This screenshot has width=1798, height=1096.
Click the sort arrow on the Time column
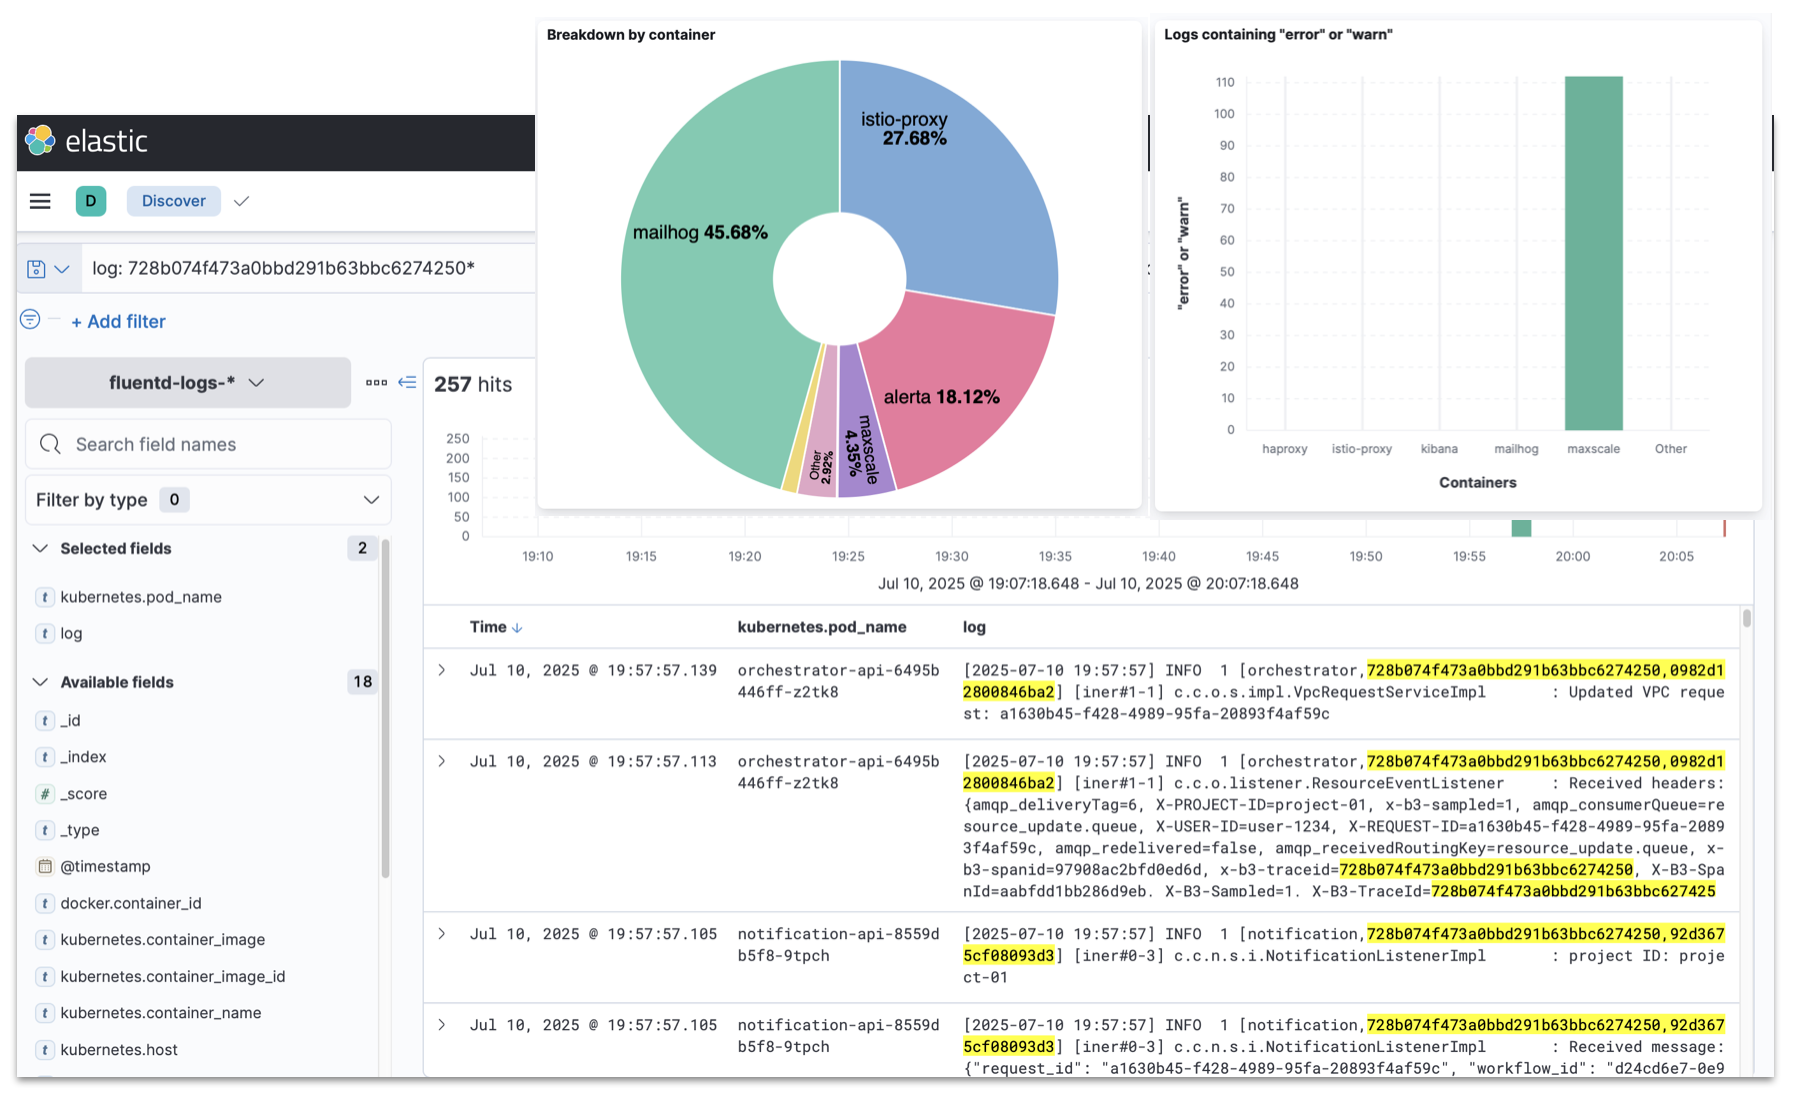click(518, 627)
